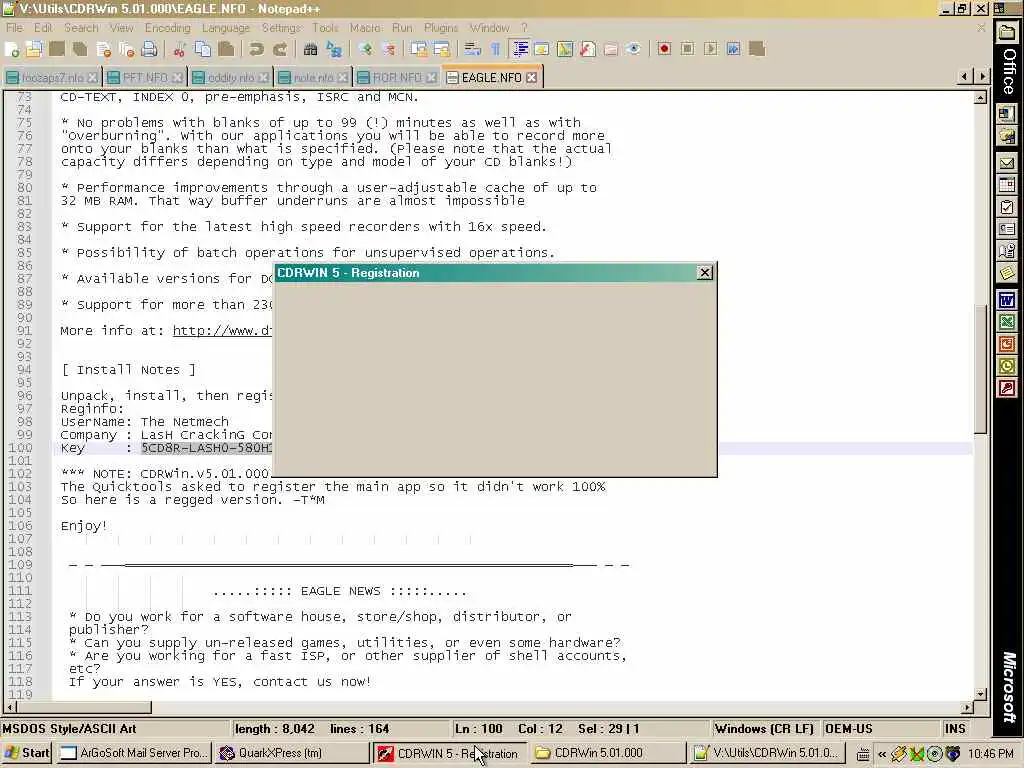1024x768 pixels.
Task: Click the Cut scissors toolbar icon
Action: click(x=180, y=50)
